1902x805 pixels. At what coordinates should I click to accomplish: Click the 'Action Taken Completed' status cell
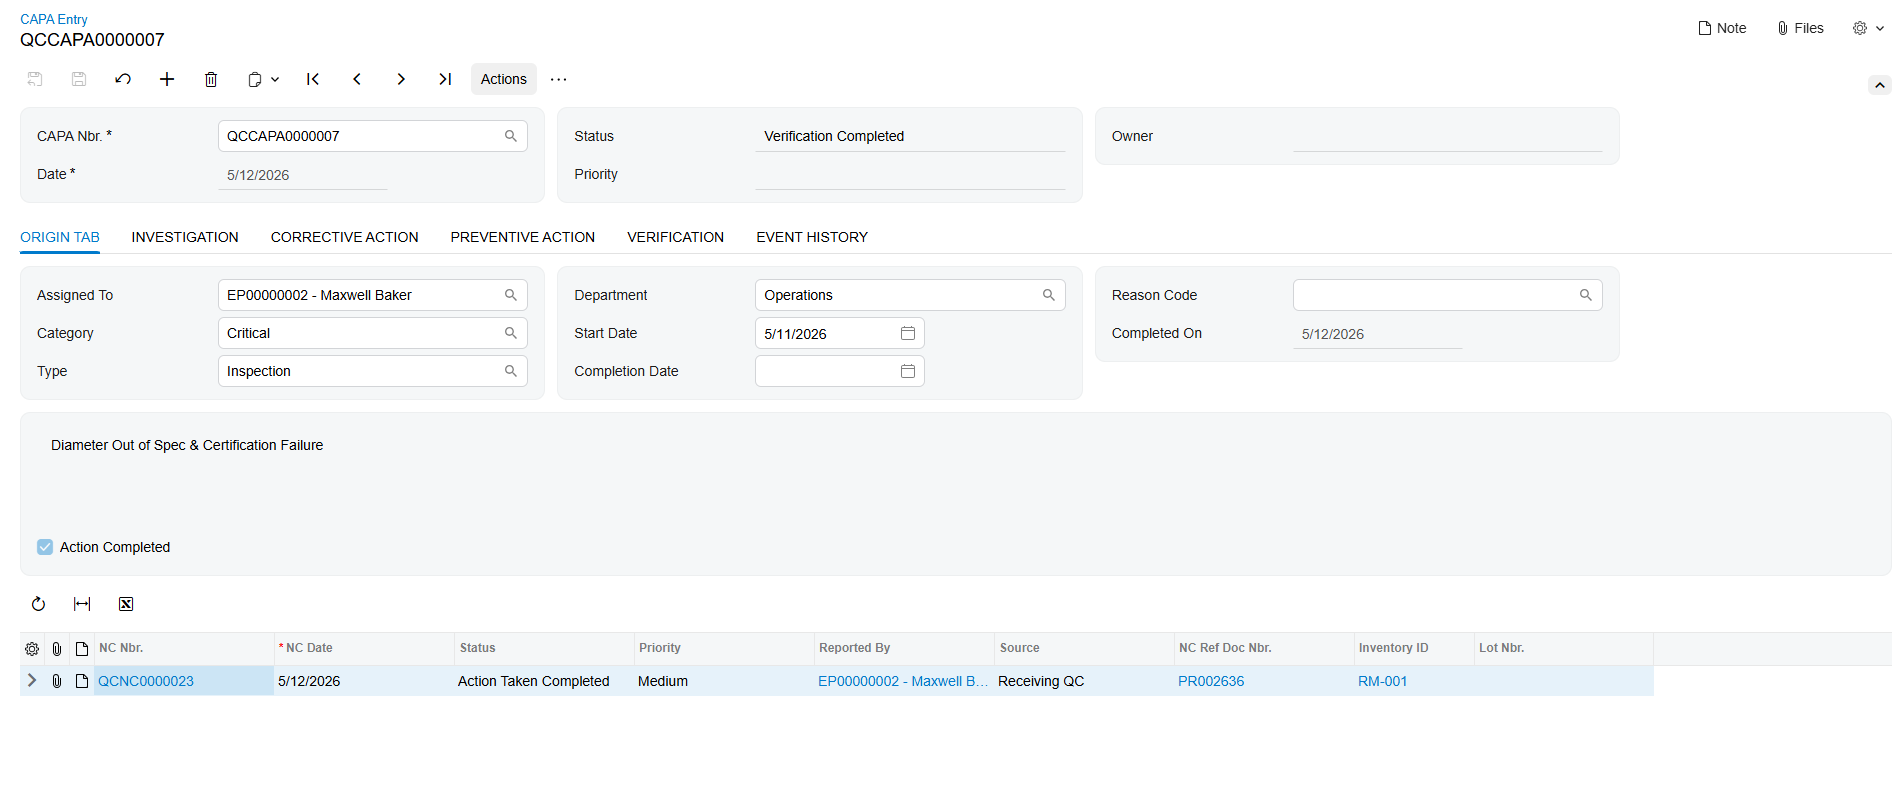pyautogui.click(x=544, y=681)
